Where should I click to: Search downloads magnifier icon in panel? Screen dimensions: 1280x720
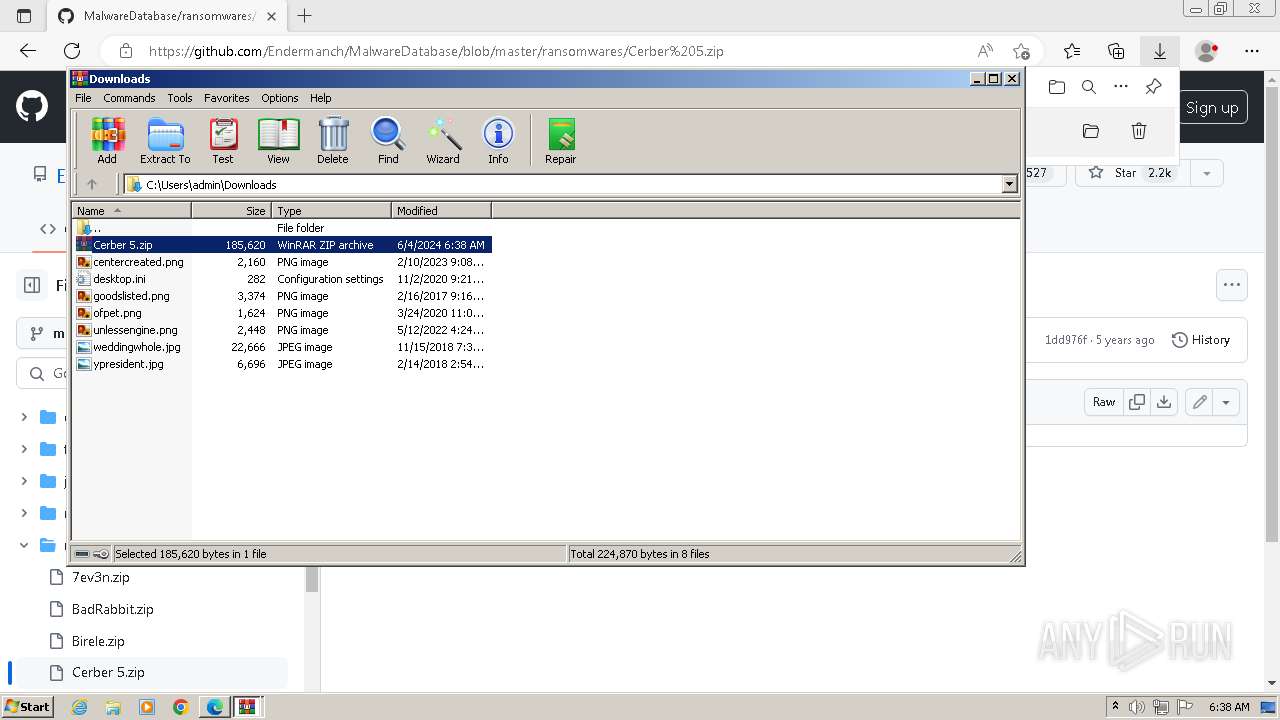[x=1089, y=87]
